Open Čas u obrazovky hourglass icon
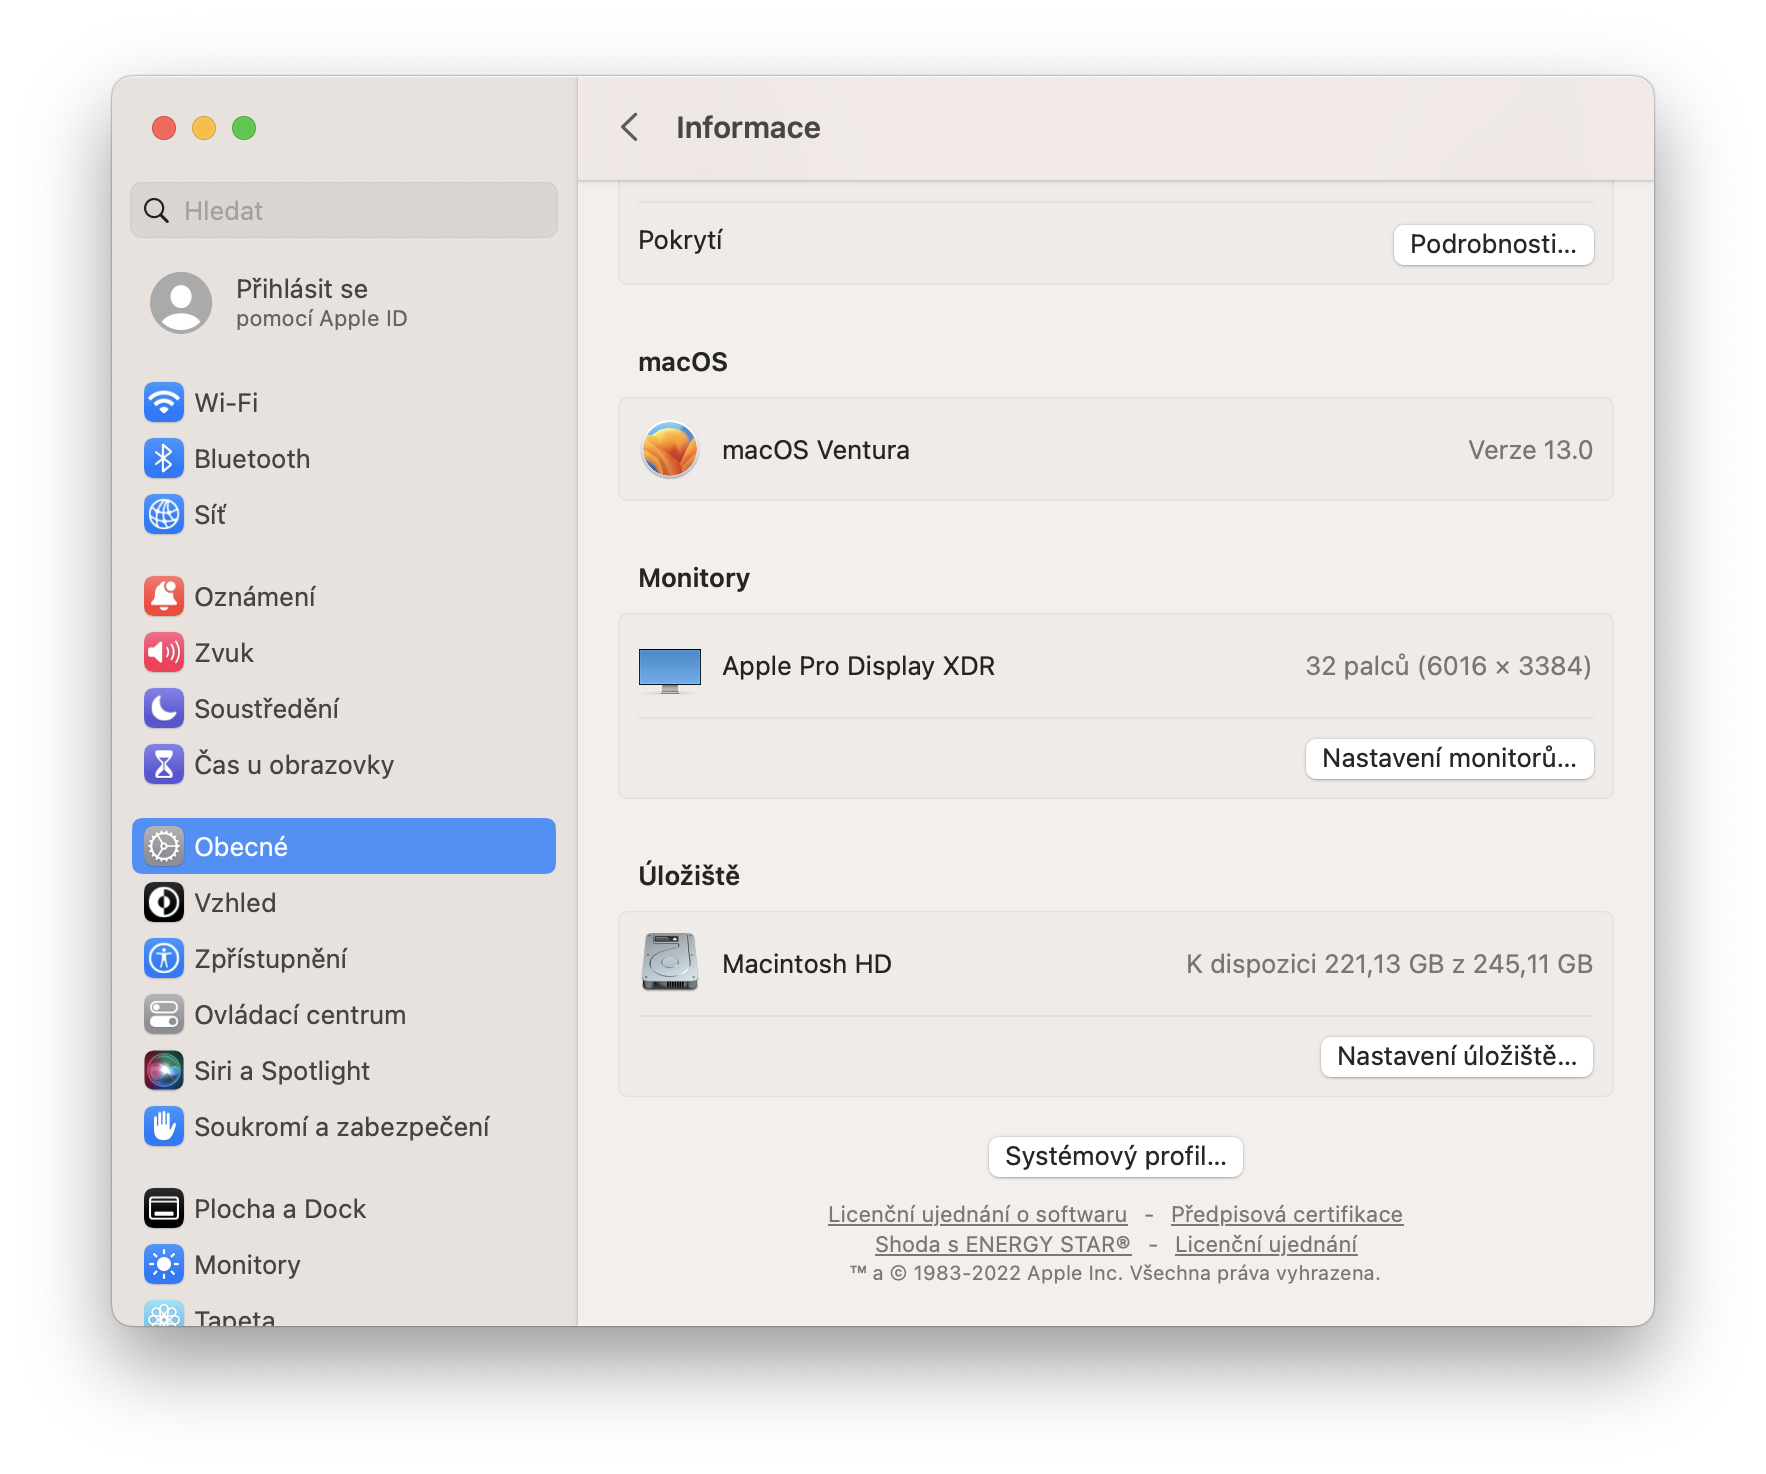Viewport: 1766px width, 1474px height. 164,765
